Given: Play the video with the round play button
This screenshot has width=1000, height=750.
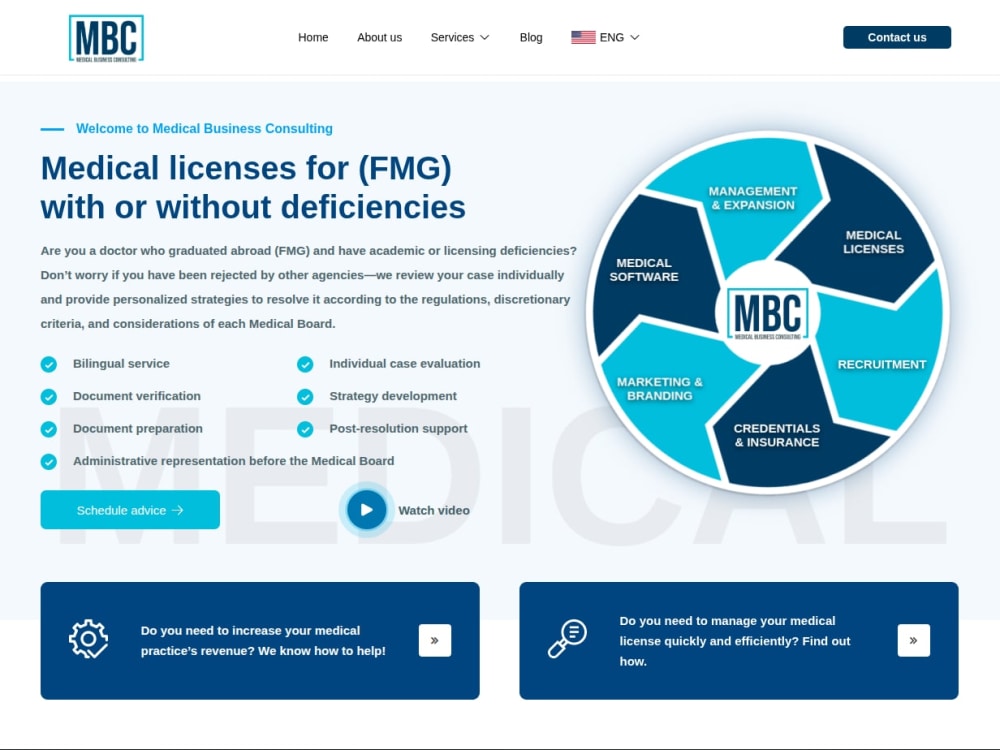Looking at the screenshot, I should click(366, 510).
